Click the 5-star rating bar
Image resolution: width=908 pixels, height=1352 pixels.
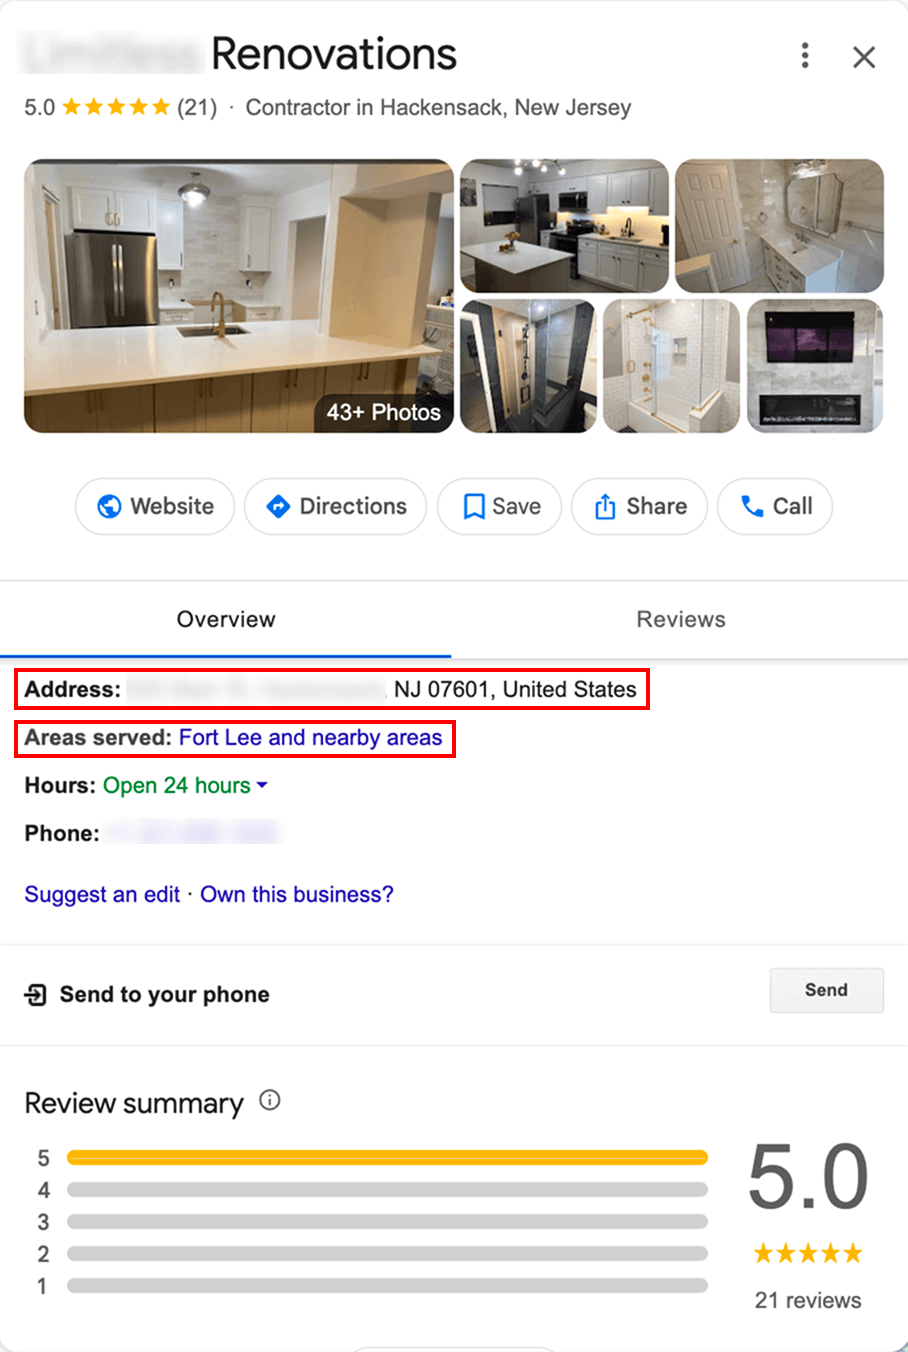387,1158
